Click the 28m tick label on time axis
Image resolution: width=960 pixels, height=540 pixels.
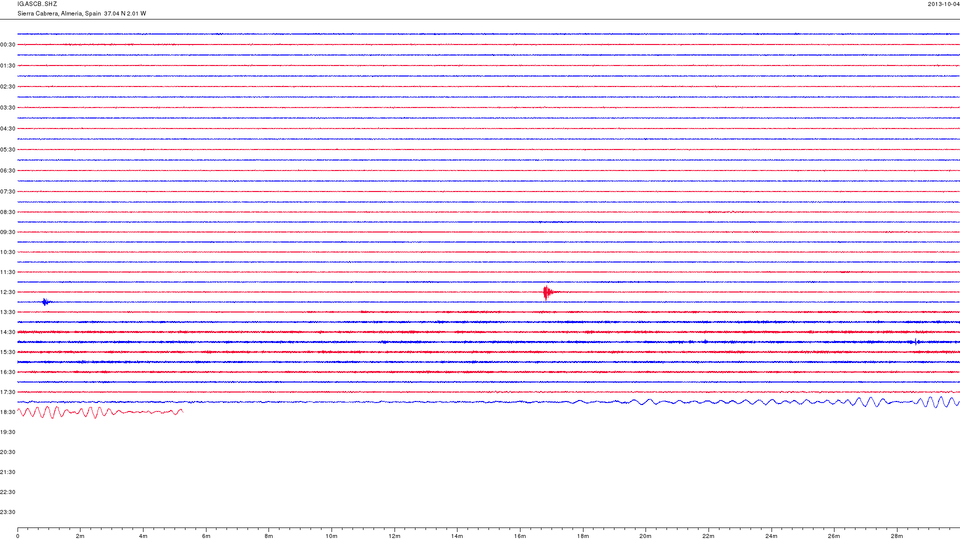896,536
